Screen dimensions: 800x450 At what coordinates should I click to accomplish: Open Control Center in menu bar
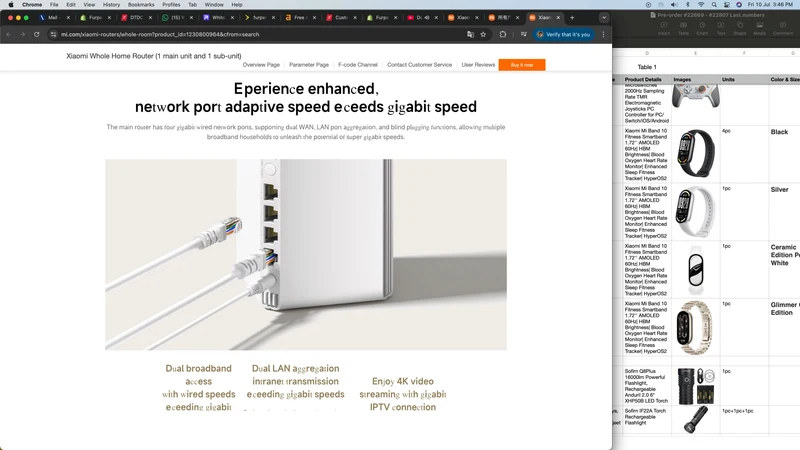pos(727,5)
